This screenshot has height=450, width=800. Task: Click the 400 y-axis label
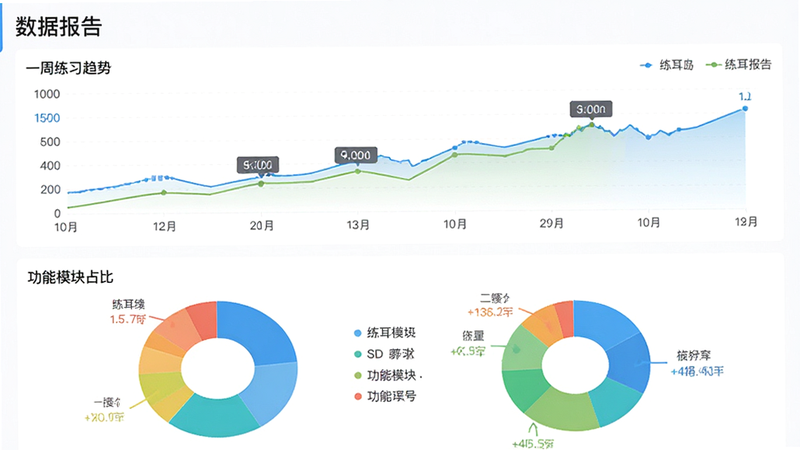tap(50, 166)
